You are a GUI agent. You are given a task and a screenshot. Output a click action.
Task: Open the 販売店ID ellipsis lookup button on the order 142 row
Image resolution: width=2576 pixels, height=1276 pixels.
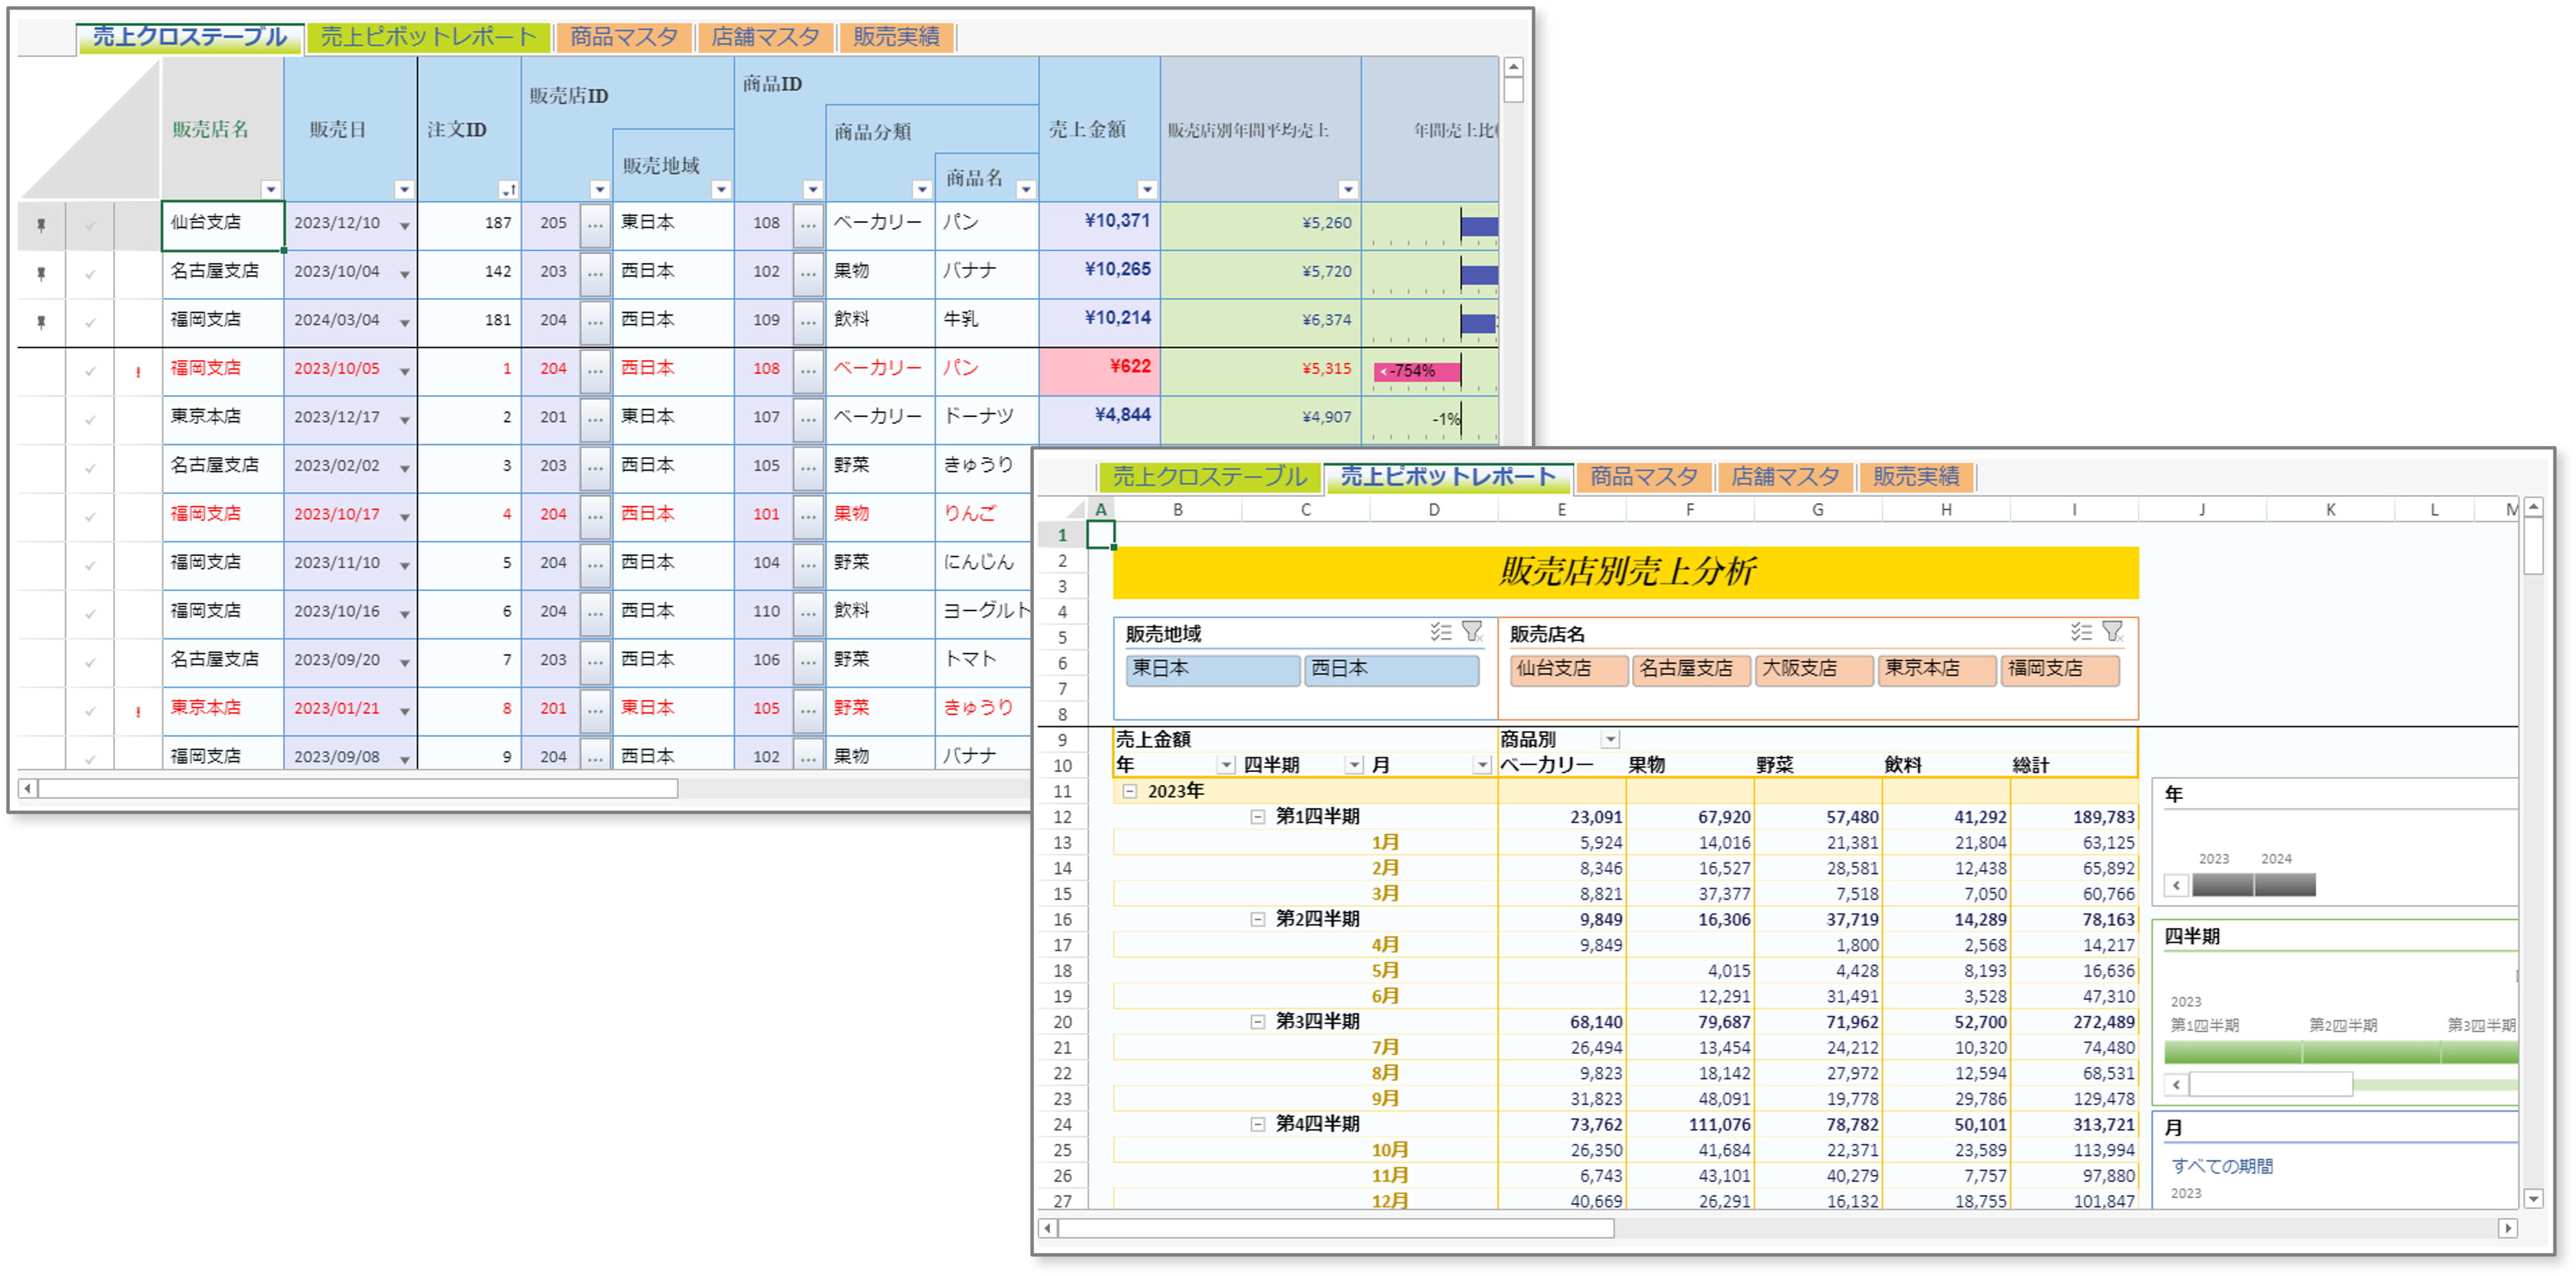point(595,273)
